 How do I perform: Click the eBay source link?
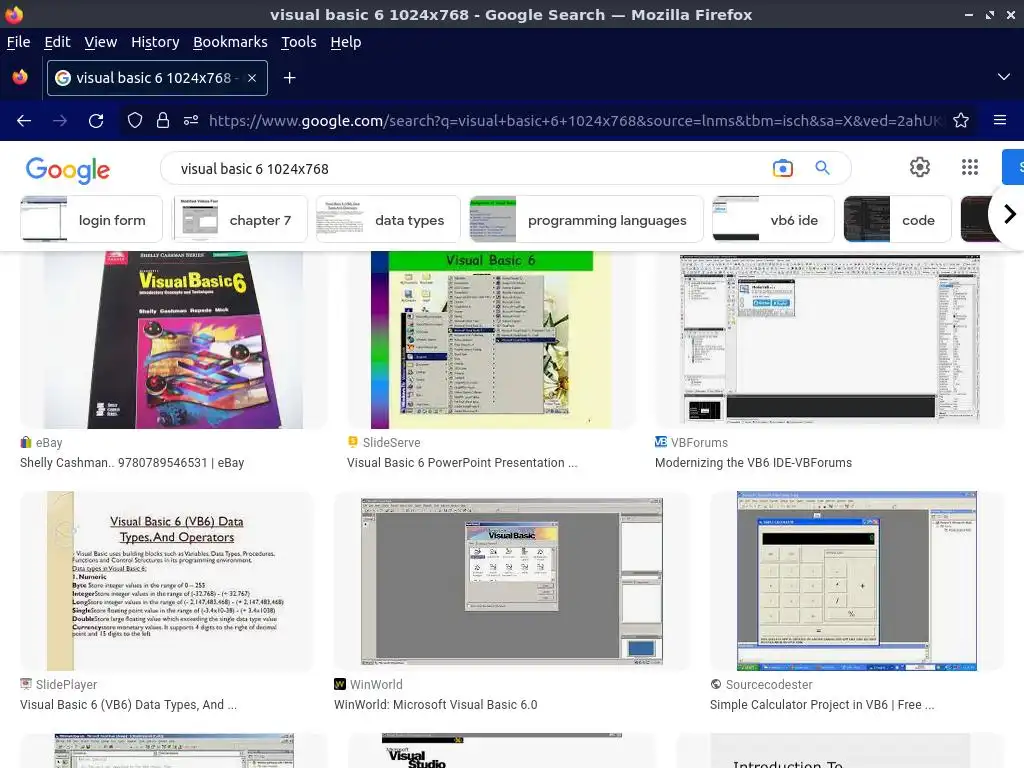pos(48,442)
